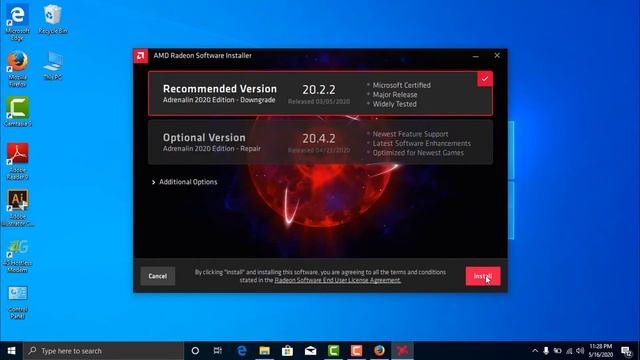Viewport: 640px width, 360px height.
Task: Open the network tray icon
Action: pyautogui.click(x=569, y=351)
